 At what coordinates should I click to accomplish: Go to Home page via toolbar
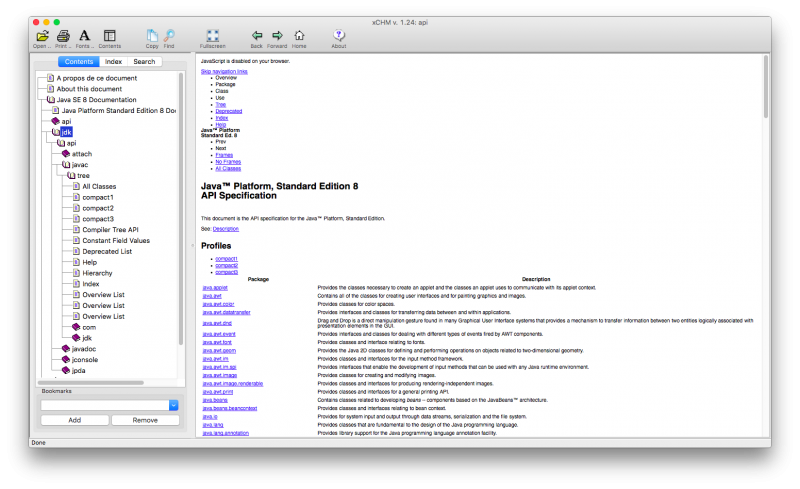coord(299,36)
